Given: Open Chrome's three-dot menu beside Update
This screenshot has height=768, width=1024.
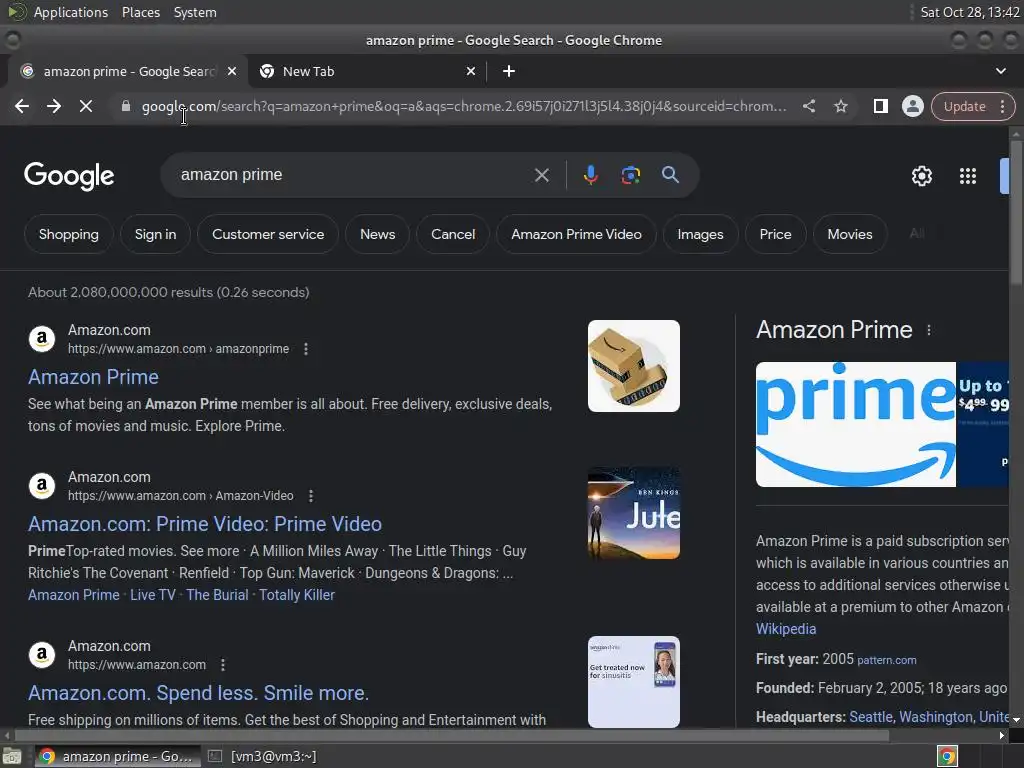Looking at the screenshot, I should (1002, 106).
